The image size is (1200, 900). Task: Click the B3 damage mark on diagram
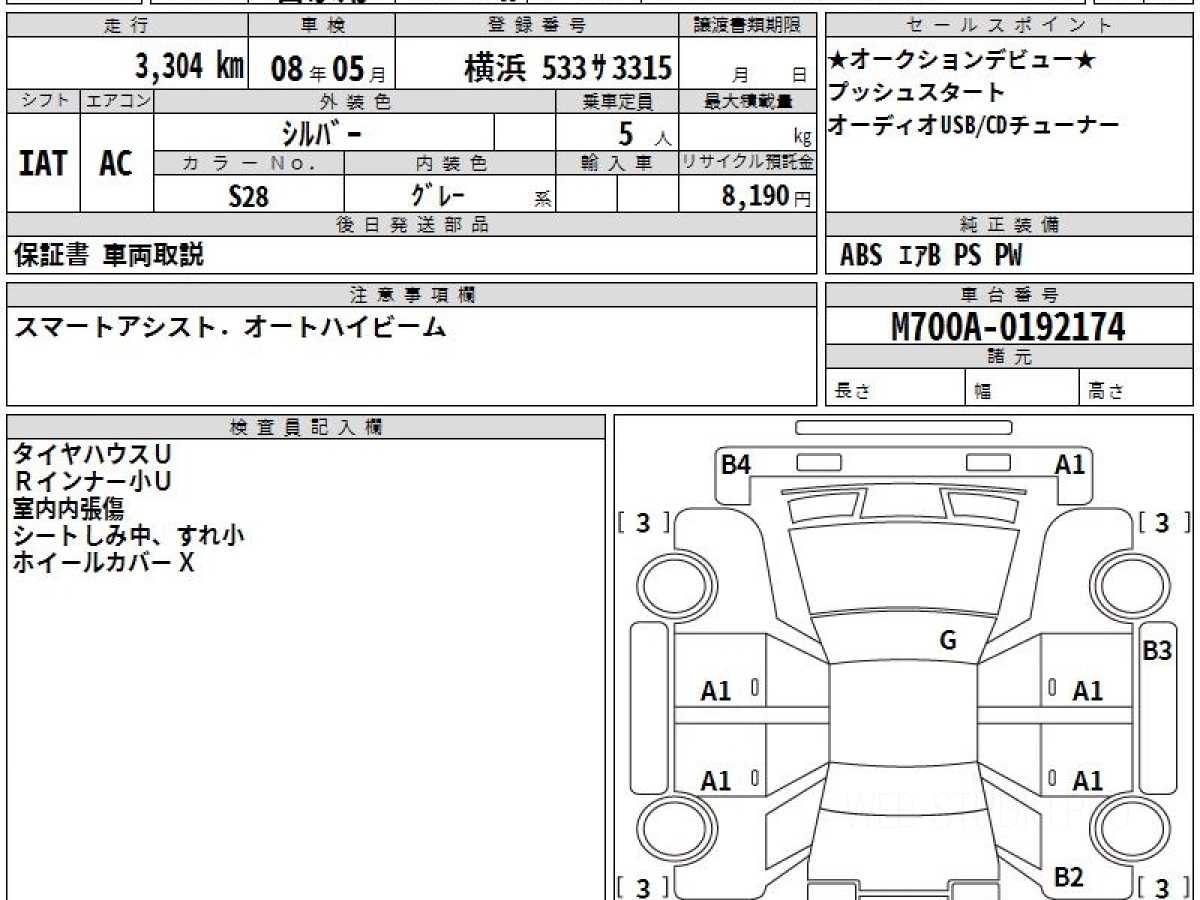click(x=1157, y=651)
